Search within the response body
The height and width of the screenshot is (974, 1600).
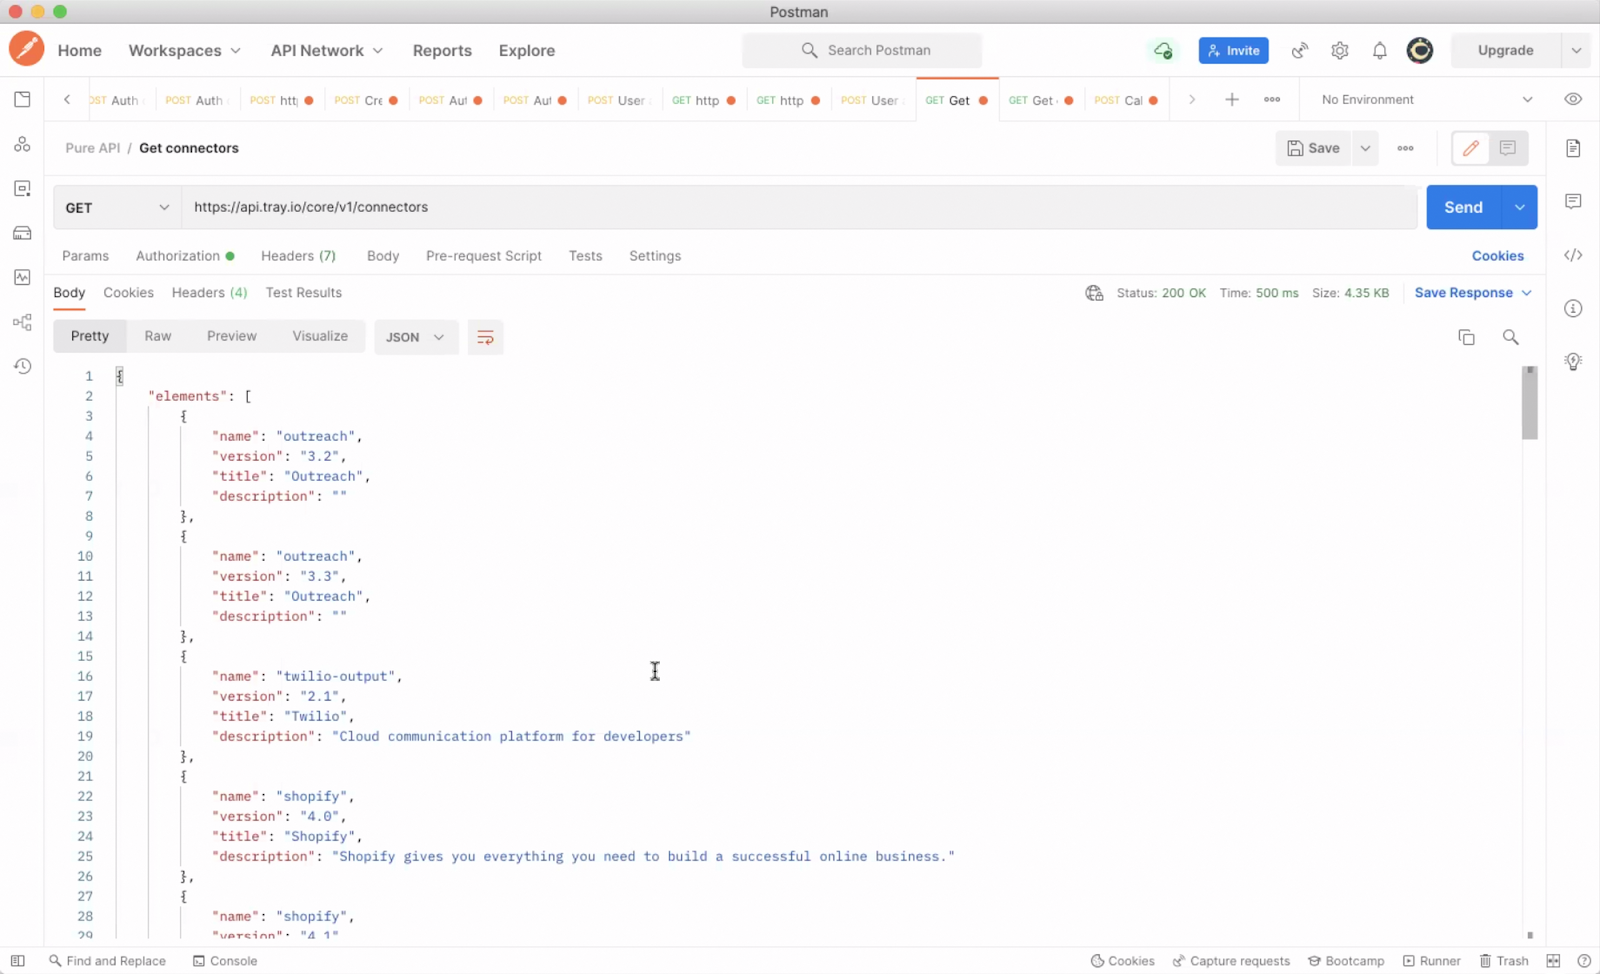click(1511, 337)
